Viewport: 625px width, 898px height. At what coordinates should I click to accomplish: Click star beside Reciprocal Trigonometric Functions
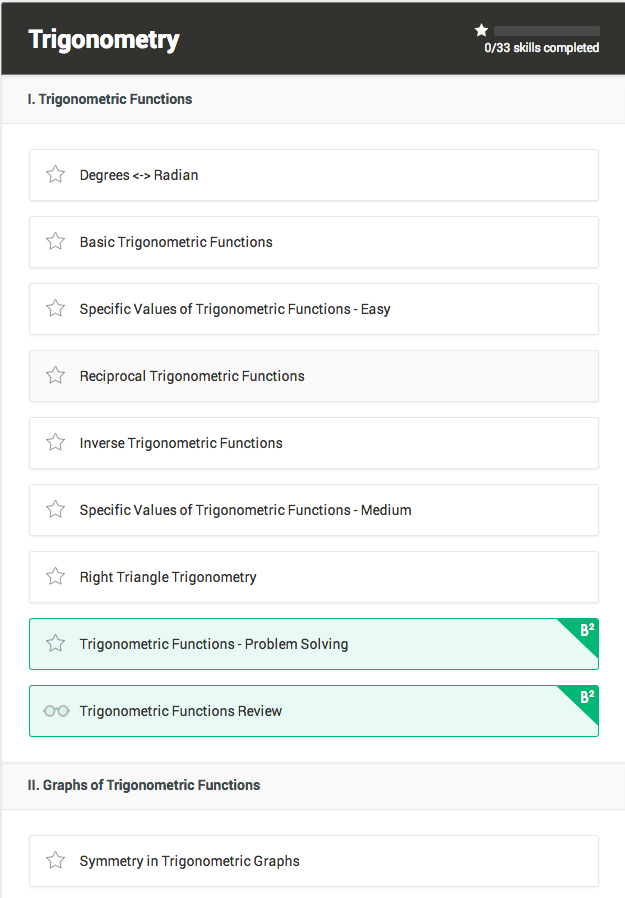(x=56, y=375)
